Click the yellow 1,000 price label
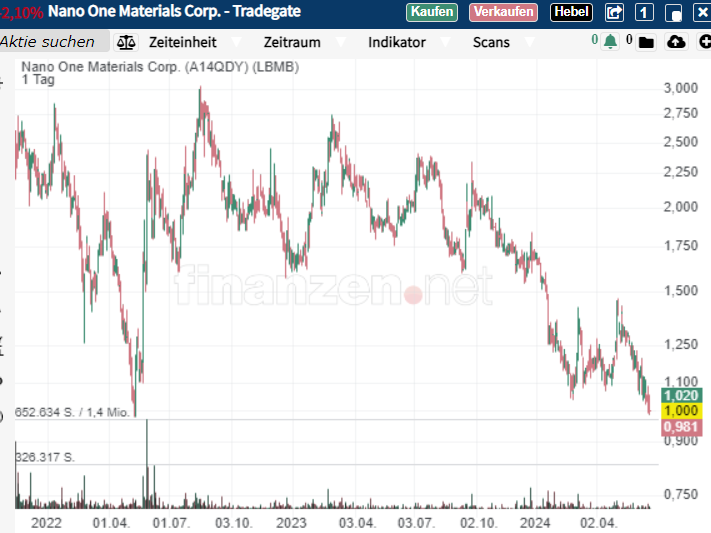Viewport: 711px width, 533px height. click(682, 411)
